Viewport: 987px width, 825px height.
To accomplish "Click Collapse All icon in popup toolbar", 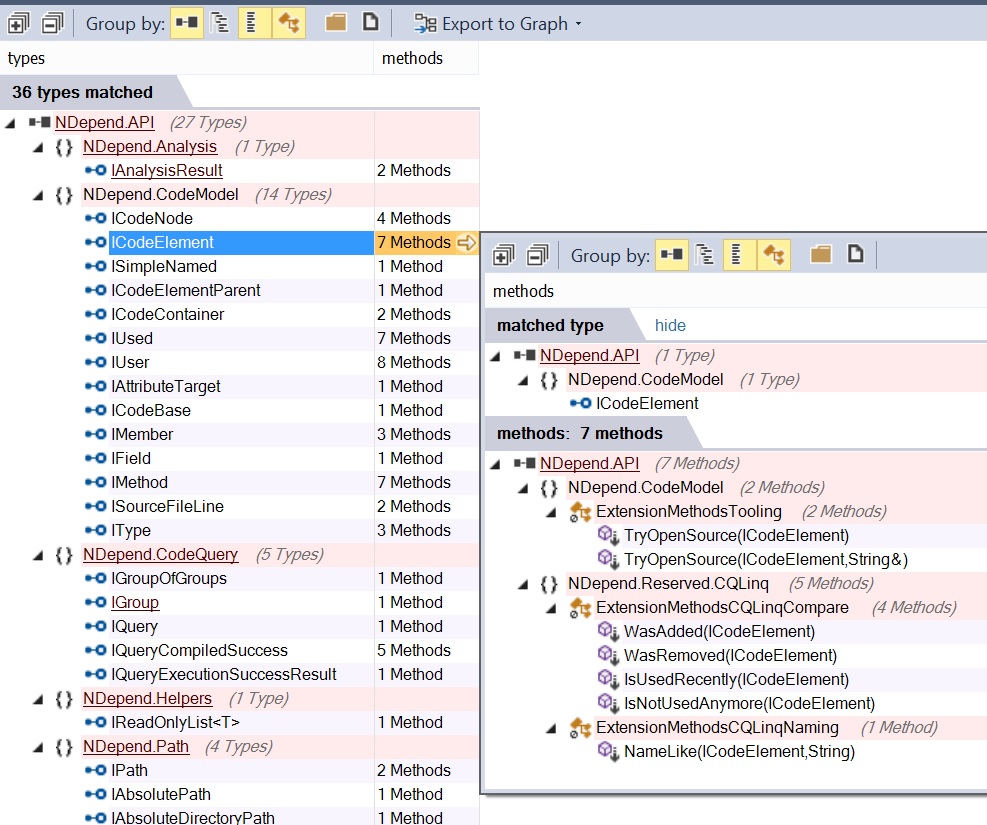I will tap(538, 255).
